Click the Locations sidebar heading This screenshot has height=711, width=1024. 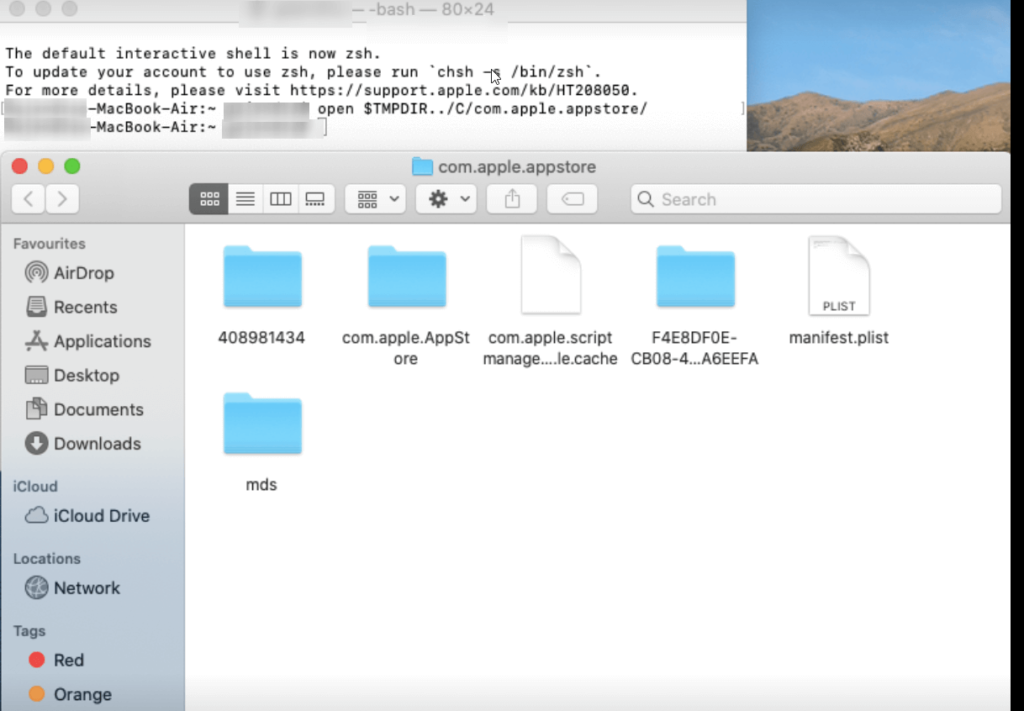pyautogui.click(x=46, y=559)
